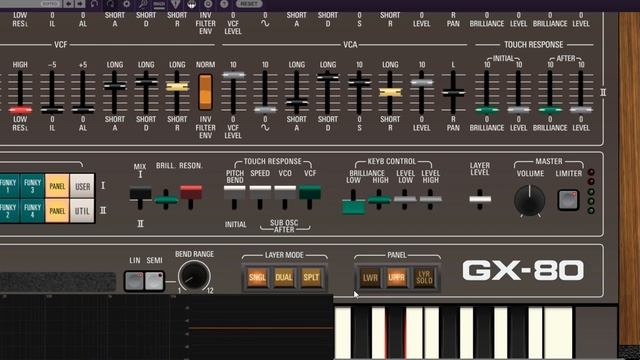Click the VCF decay D slider handle
The width and height of the screenshot is (640, 360).
(x=146, y=82)
